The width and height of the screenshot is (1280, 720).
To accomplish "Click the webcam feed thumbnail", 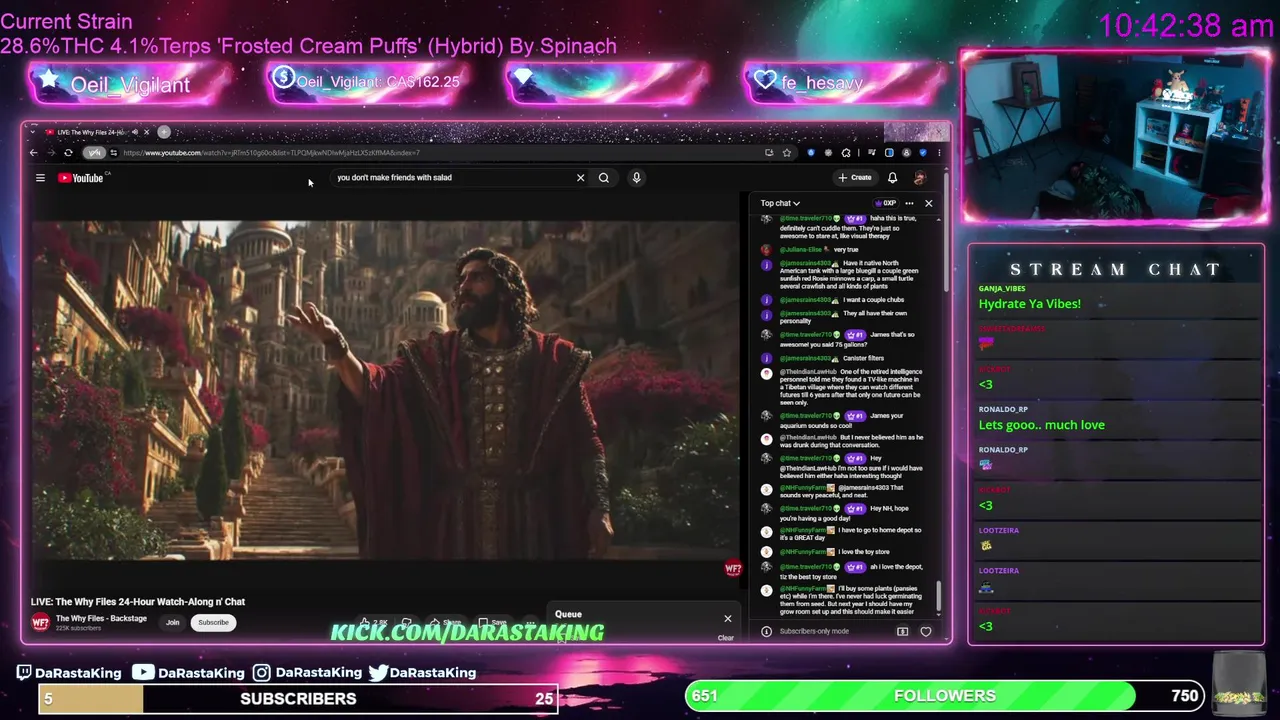I will (1115, 136).
